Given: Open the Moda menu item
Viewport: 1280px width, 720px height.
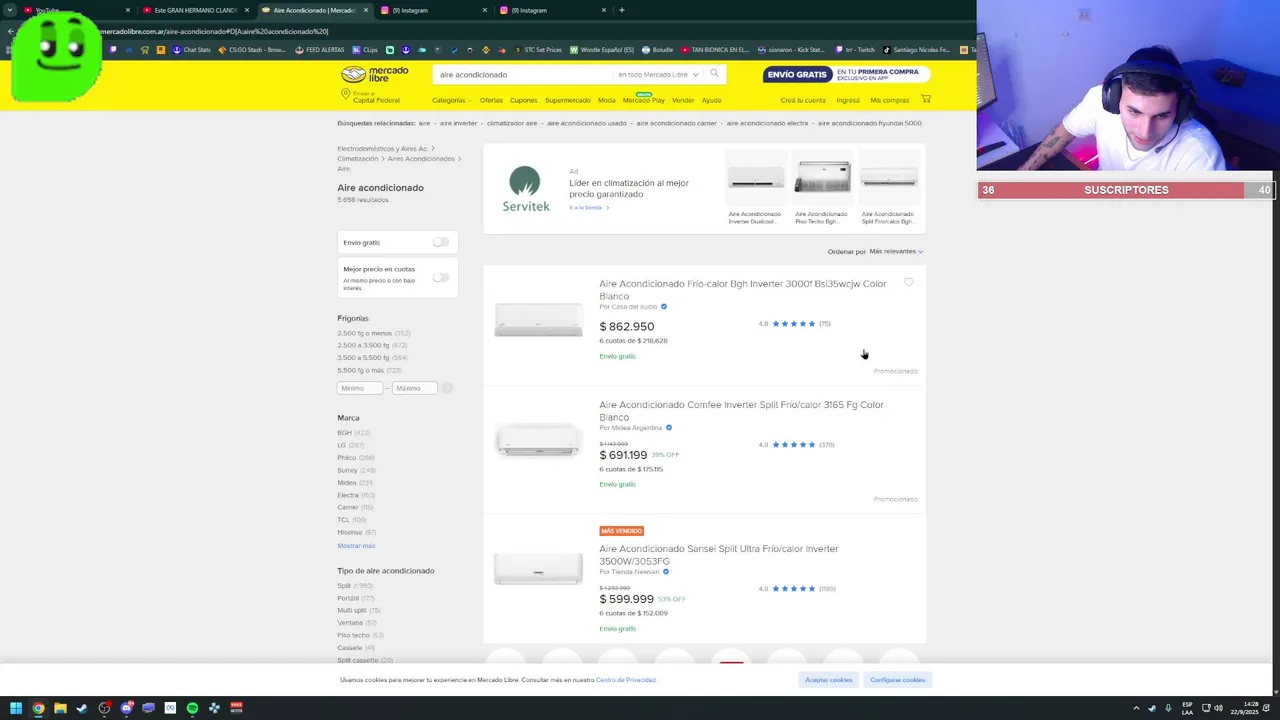Looking at the screenshot, I should coord(607,100).
